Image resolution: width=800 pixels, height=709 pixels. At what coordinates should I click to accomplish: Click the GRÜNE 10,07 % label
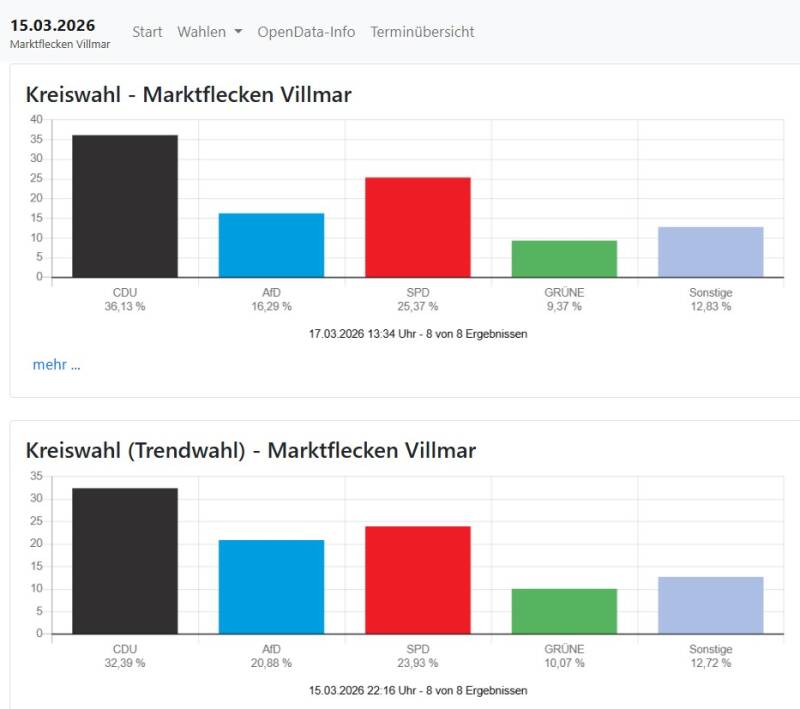point(564,656)
